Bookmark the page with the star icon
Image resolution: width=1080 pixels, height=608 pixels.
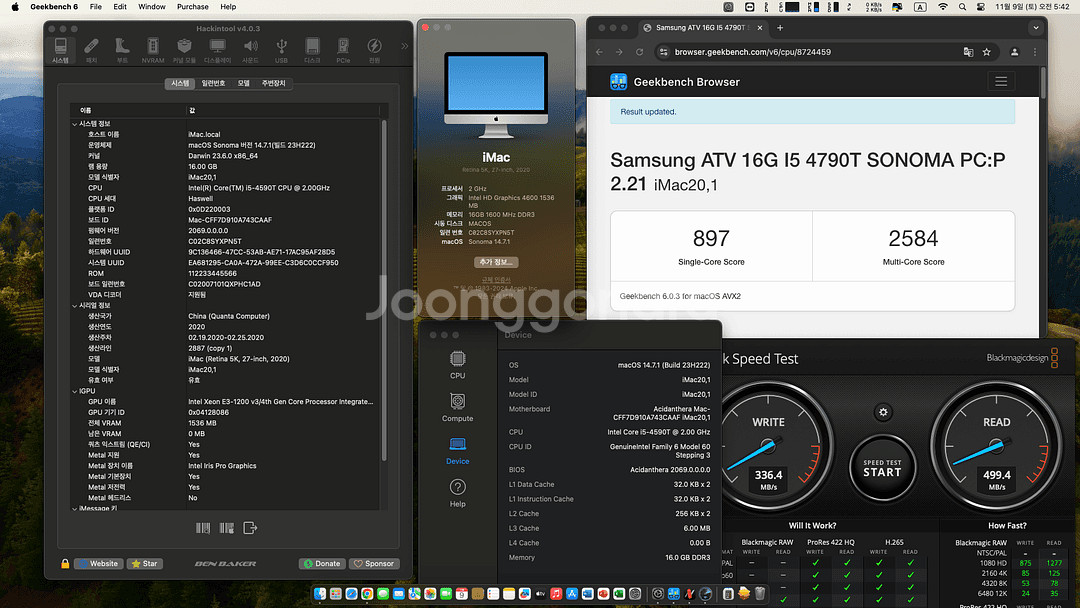click(x=986, y=52)
